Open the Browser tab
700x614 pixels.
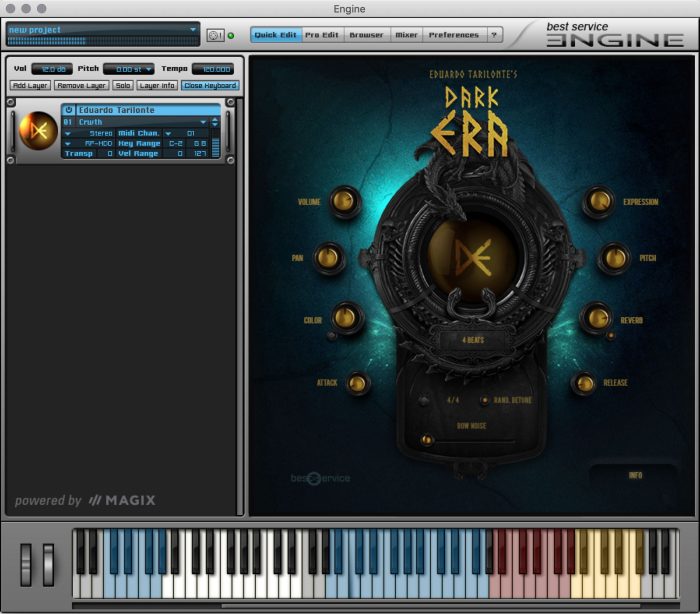click(367, 35)
